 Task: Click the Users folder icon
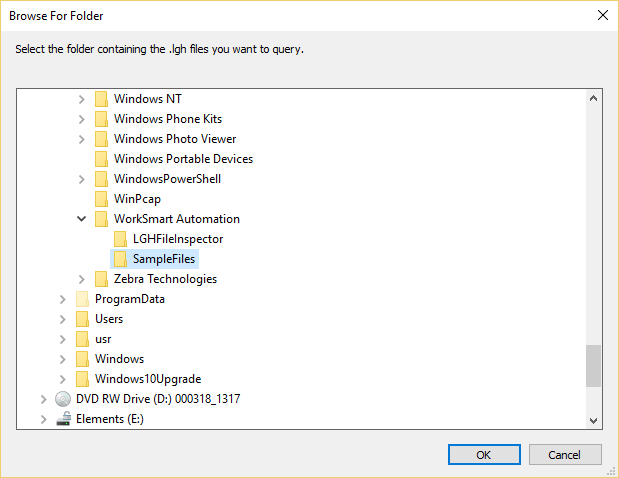[82, 319]
